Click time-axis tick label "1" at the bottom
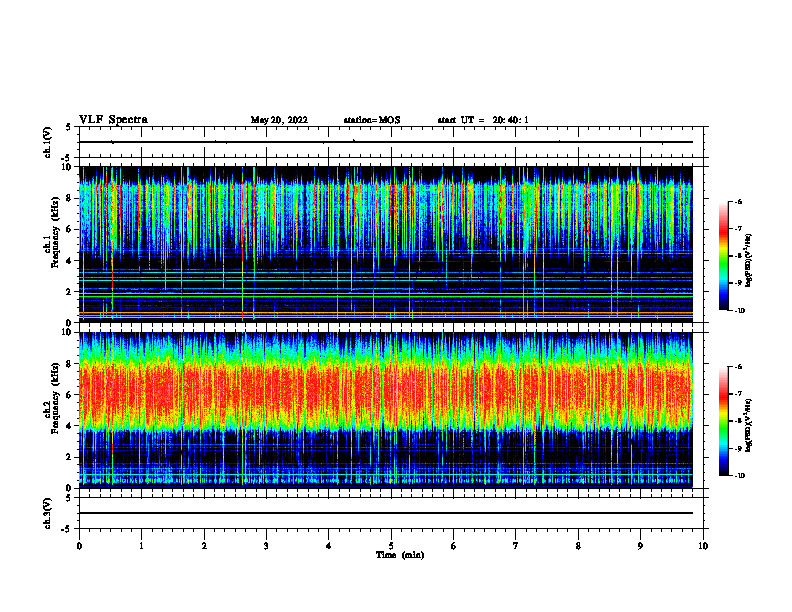Viewport: 792px width, 612px height. 141,546
